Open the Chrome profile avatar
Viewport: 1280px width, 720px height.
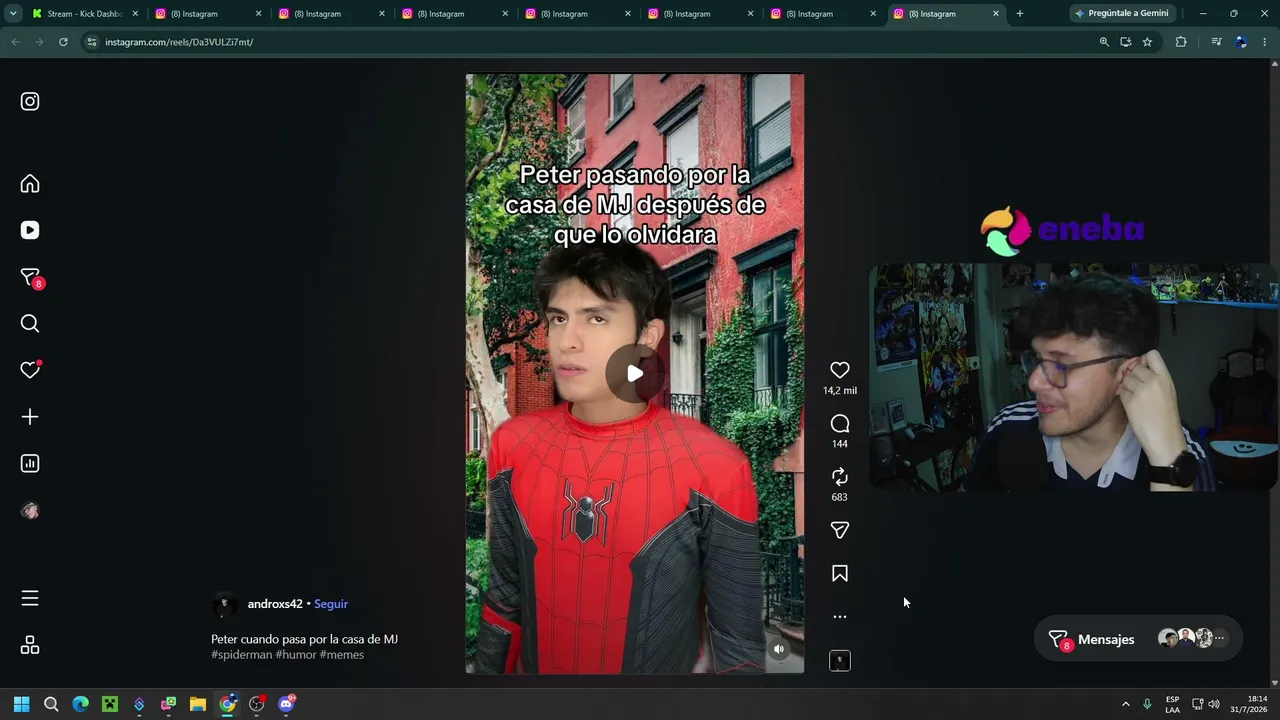(1241, 42)
